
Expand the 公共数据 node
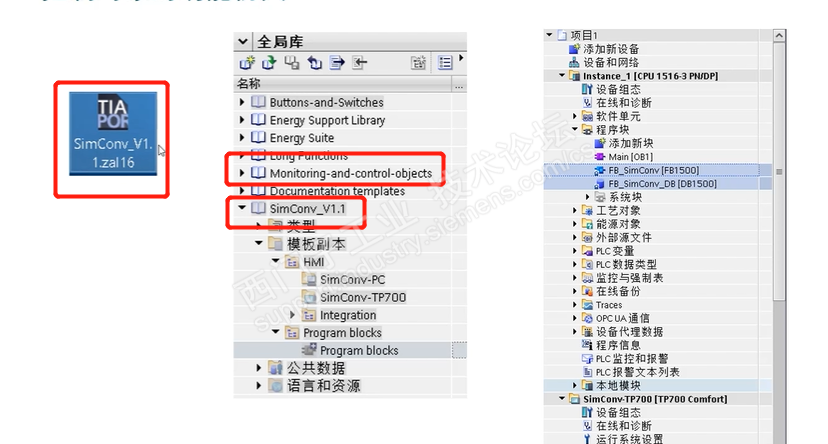click(259, 368)
